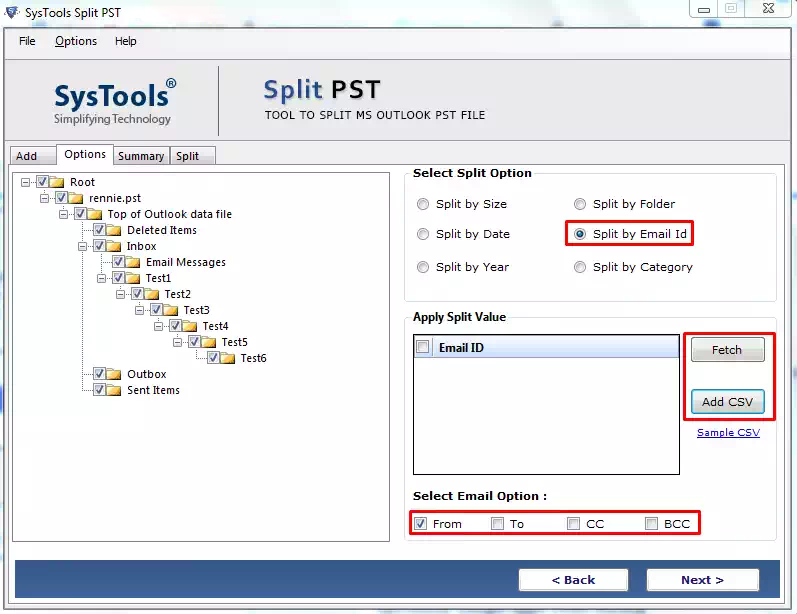
Task: Select the Split by Date radio button
Action: point(423,234)
